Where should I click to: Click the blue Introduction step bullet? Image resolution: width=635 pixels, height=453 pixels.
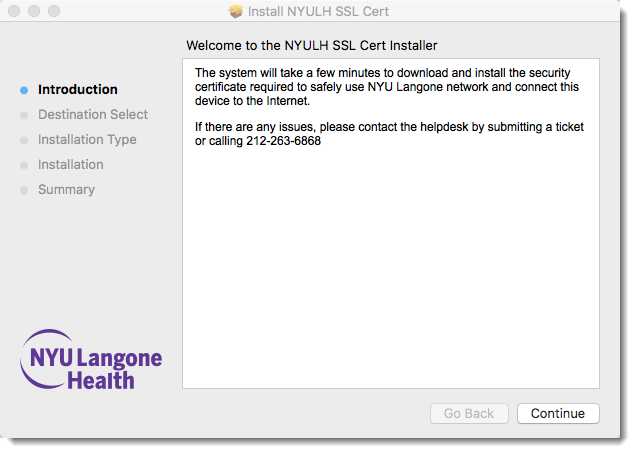(x=24, y=90)
